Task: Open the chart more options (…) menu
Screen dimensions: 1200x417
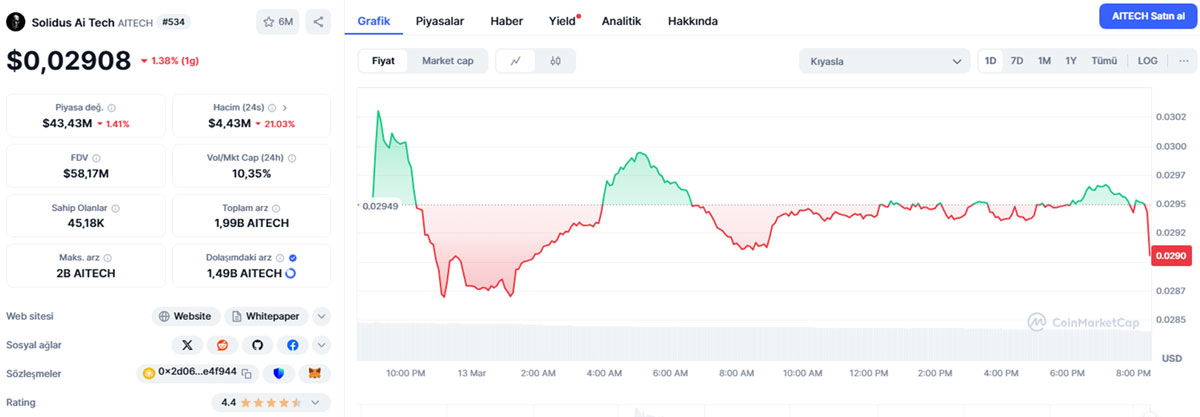Action: click(x=1183, y=61)
